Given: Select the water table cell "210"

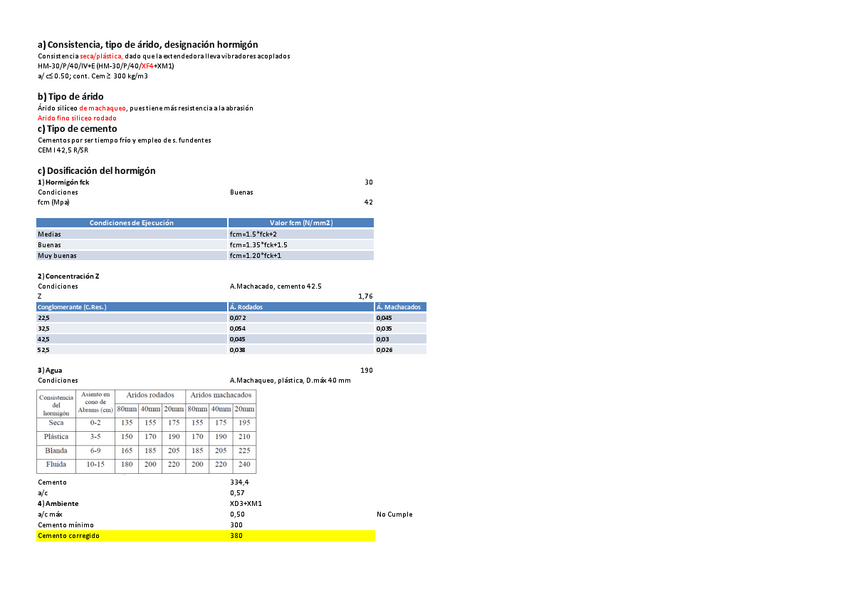Looking at the screenshot, I should coord(244,437).
